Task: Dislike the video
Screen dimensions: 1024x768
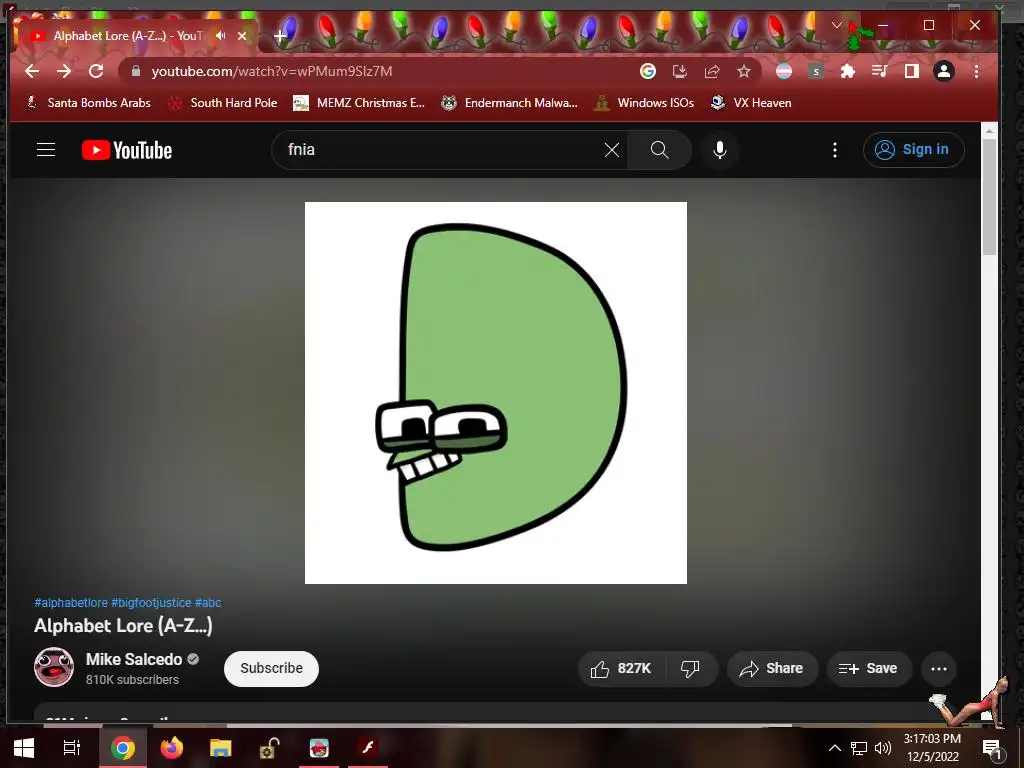Action: click(691, 669)
